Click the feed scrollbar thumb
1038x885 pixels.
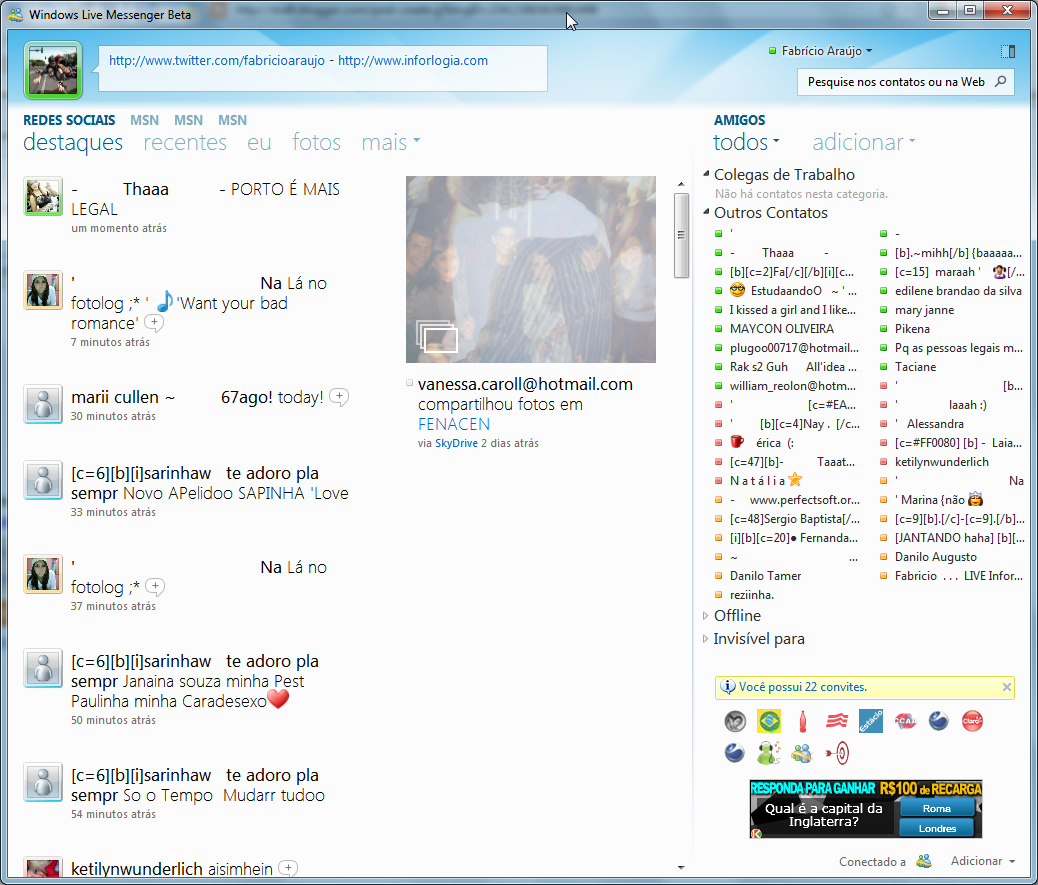point(681,235)
